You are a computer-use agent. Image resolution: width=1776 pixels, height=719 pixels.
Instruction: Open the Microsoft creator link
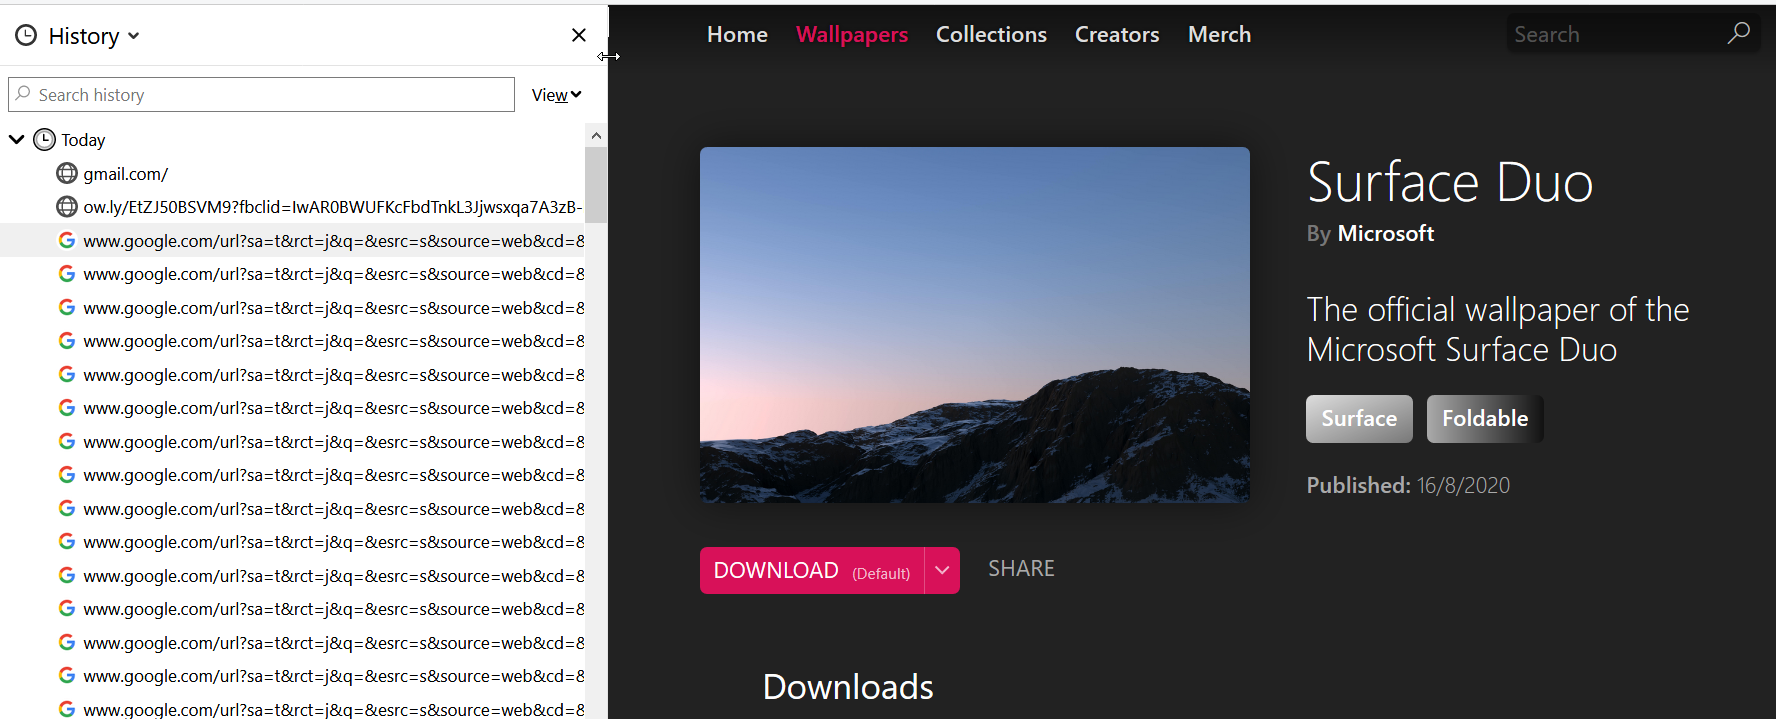(1386, 233)
